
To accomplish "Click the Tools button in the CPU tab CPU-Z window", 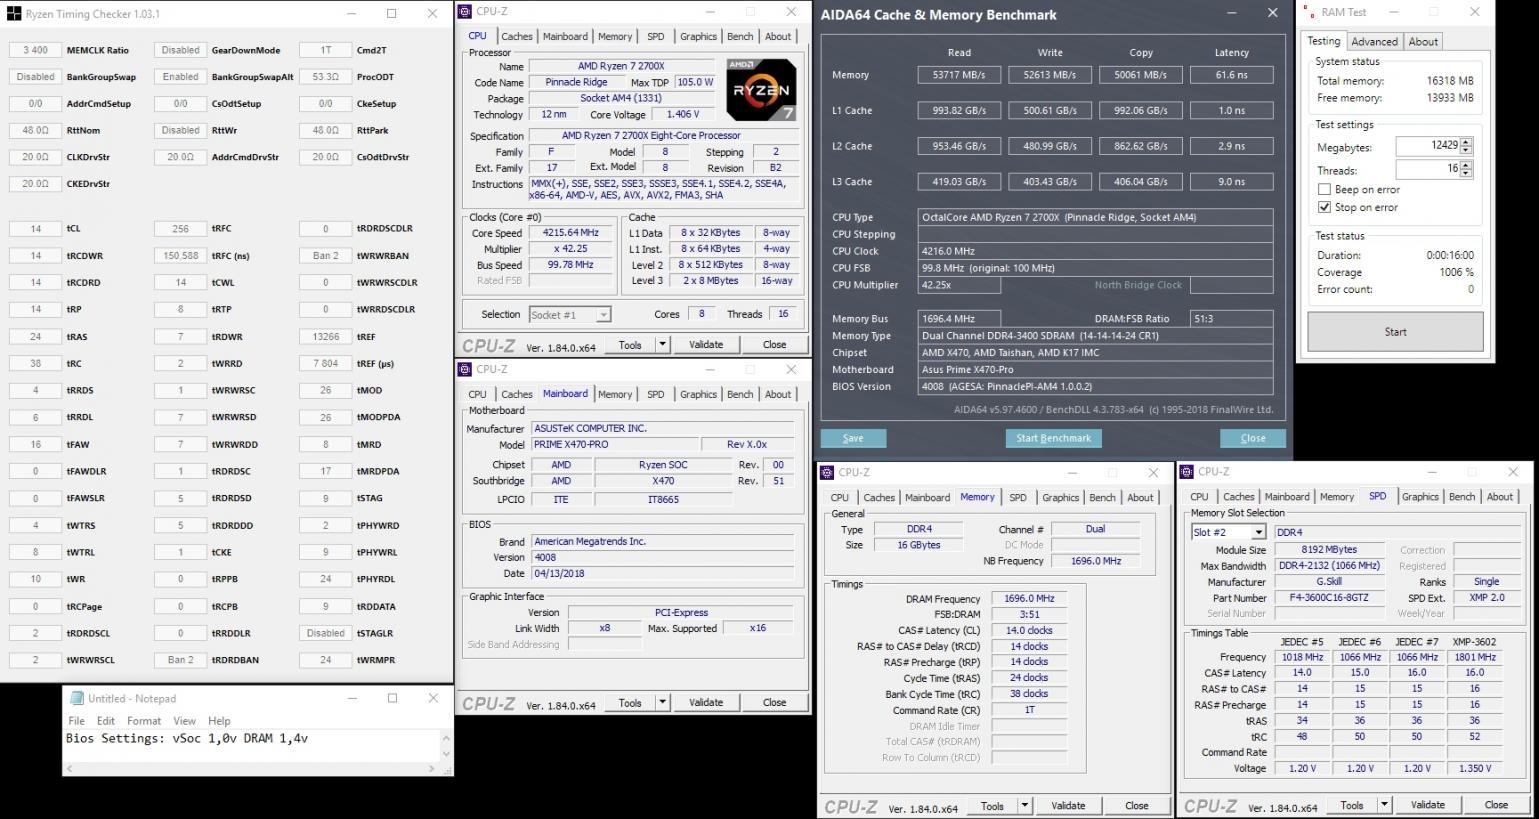I will 629,344.
